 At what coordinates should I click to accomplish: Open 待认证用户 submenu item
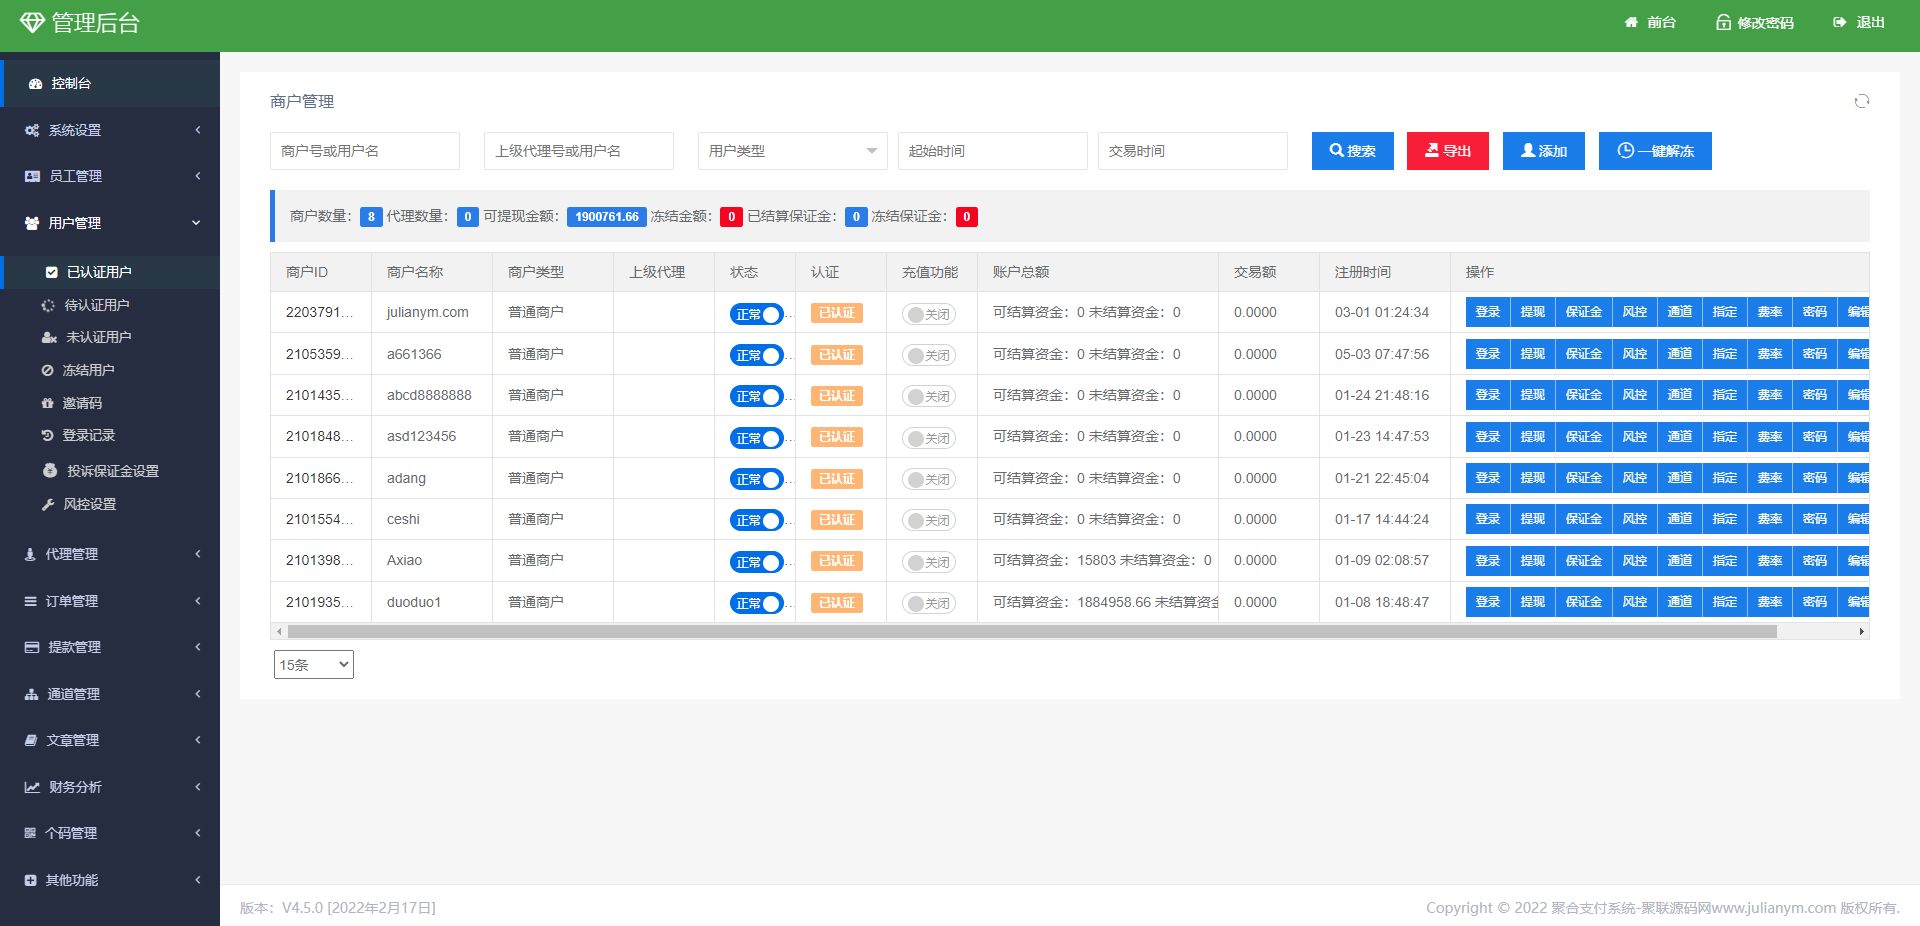(110, 305)
